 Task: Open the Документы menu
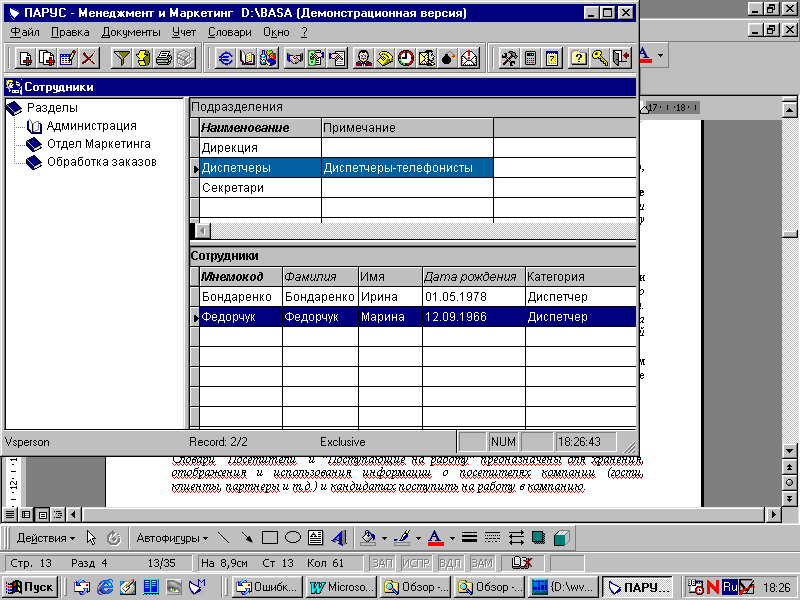click(131, 32)
